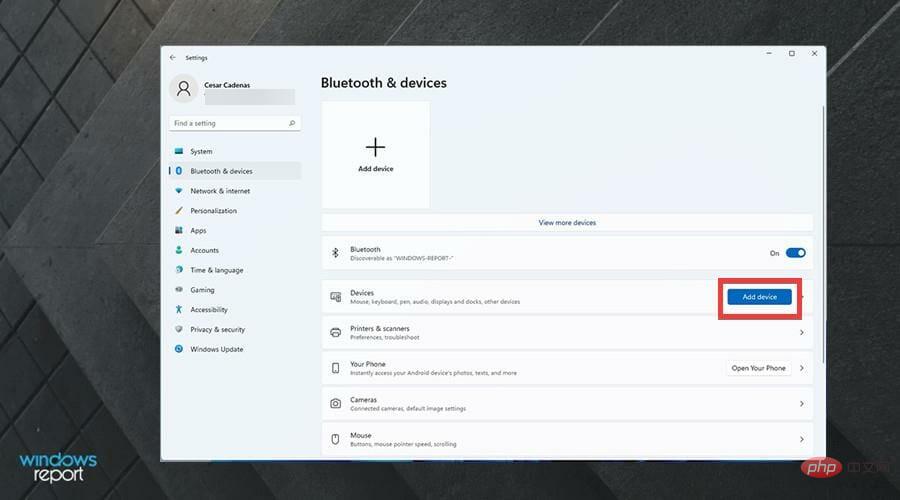
Task: Select Personalization in the sidebar
Action: click(213, 211)
